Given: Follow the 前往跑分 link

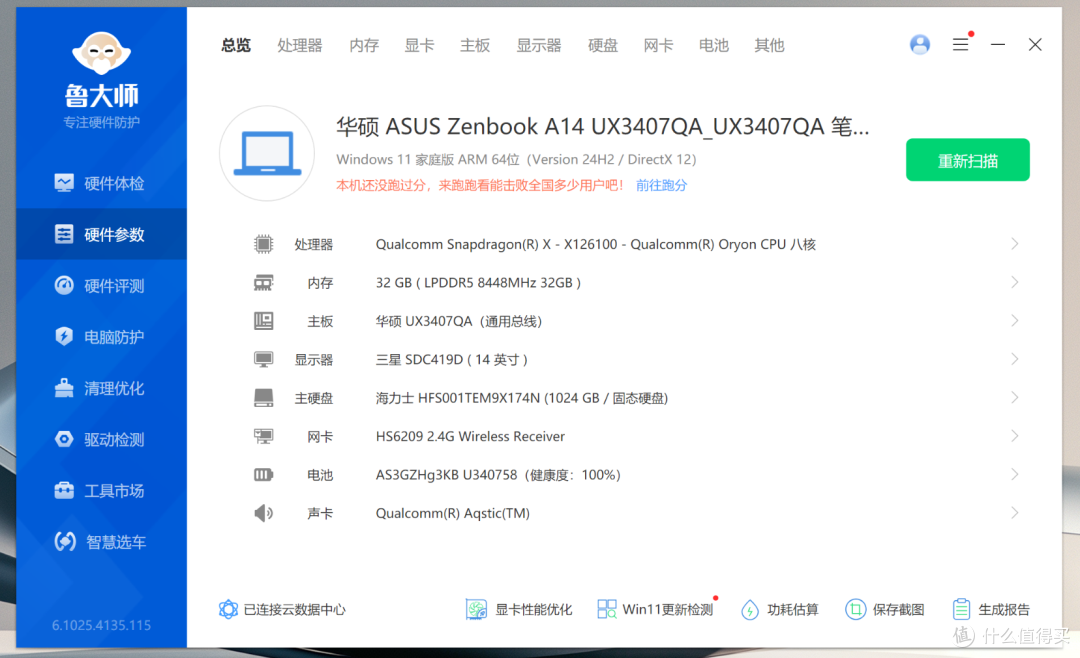Looking at the screenshot, I should 661,185.
